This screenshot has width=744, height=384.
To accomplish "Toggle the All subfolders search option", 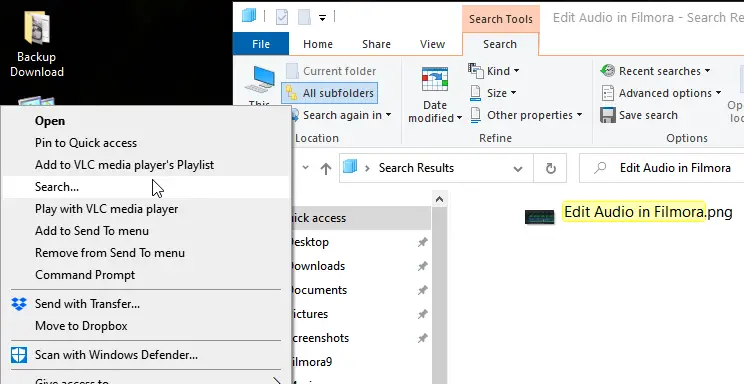I will 330,93.
